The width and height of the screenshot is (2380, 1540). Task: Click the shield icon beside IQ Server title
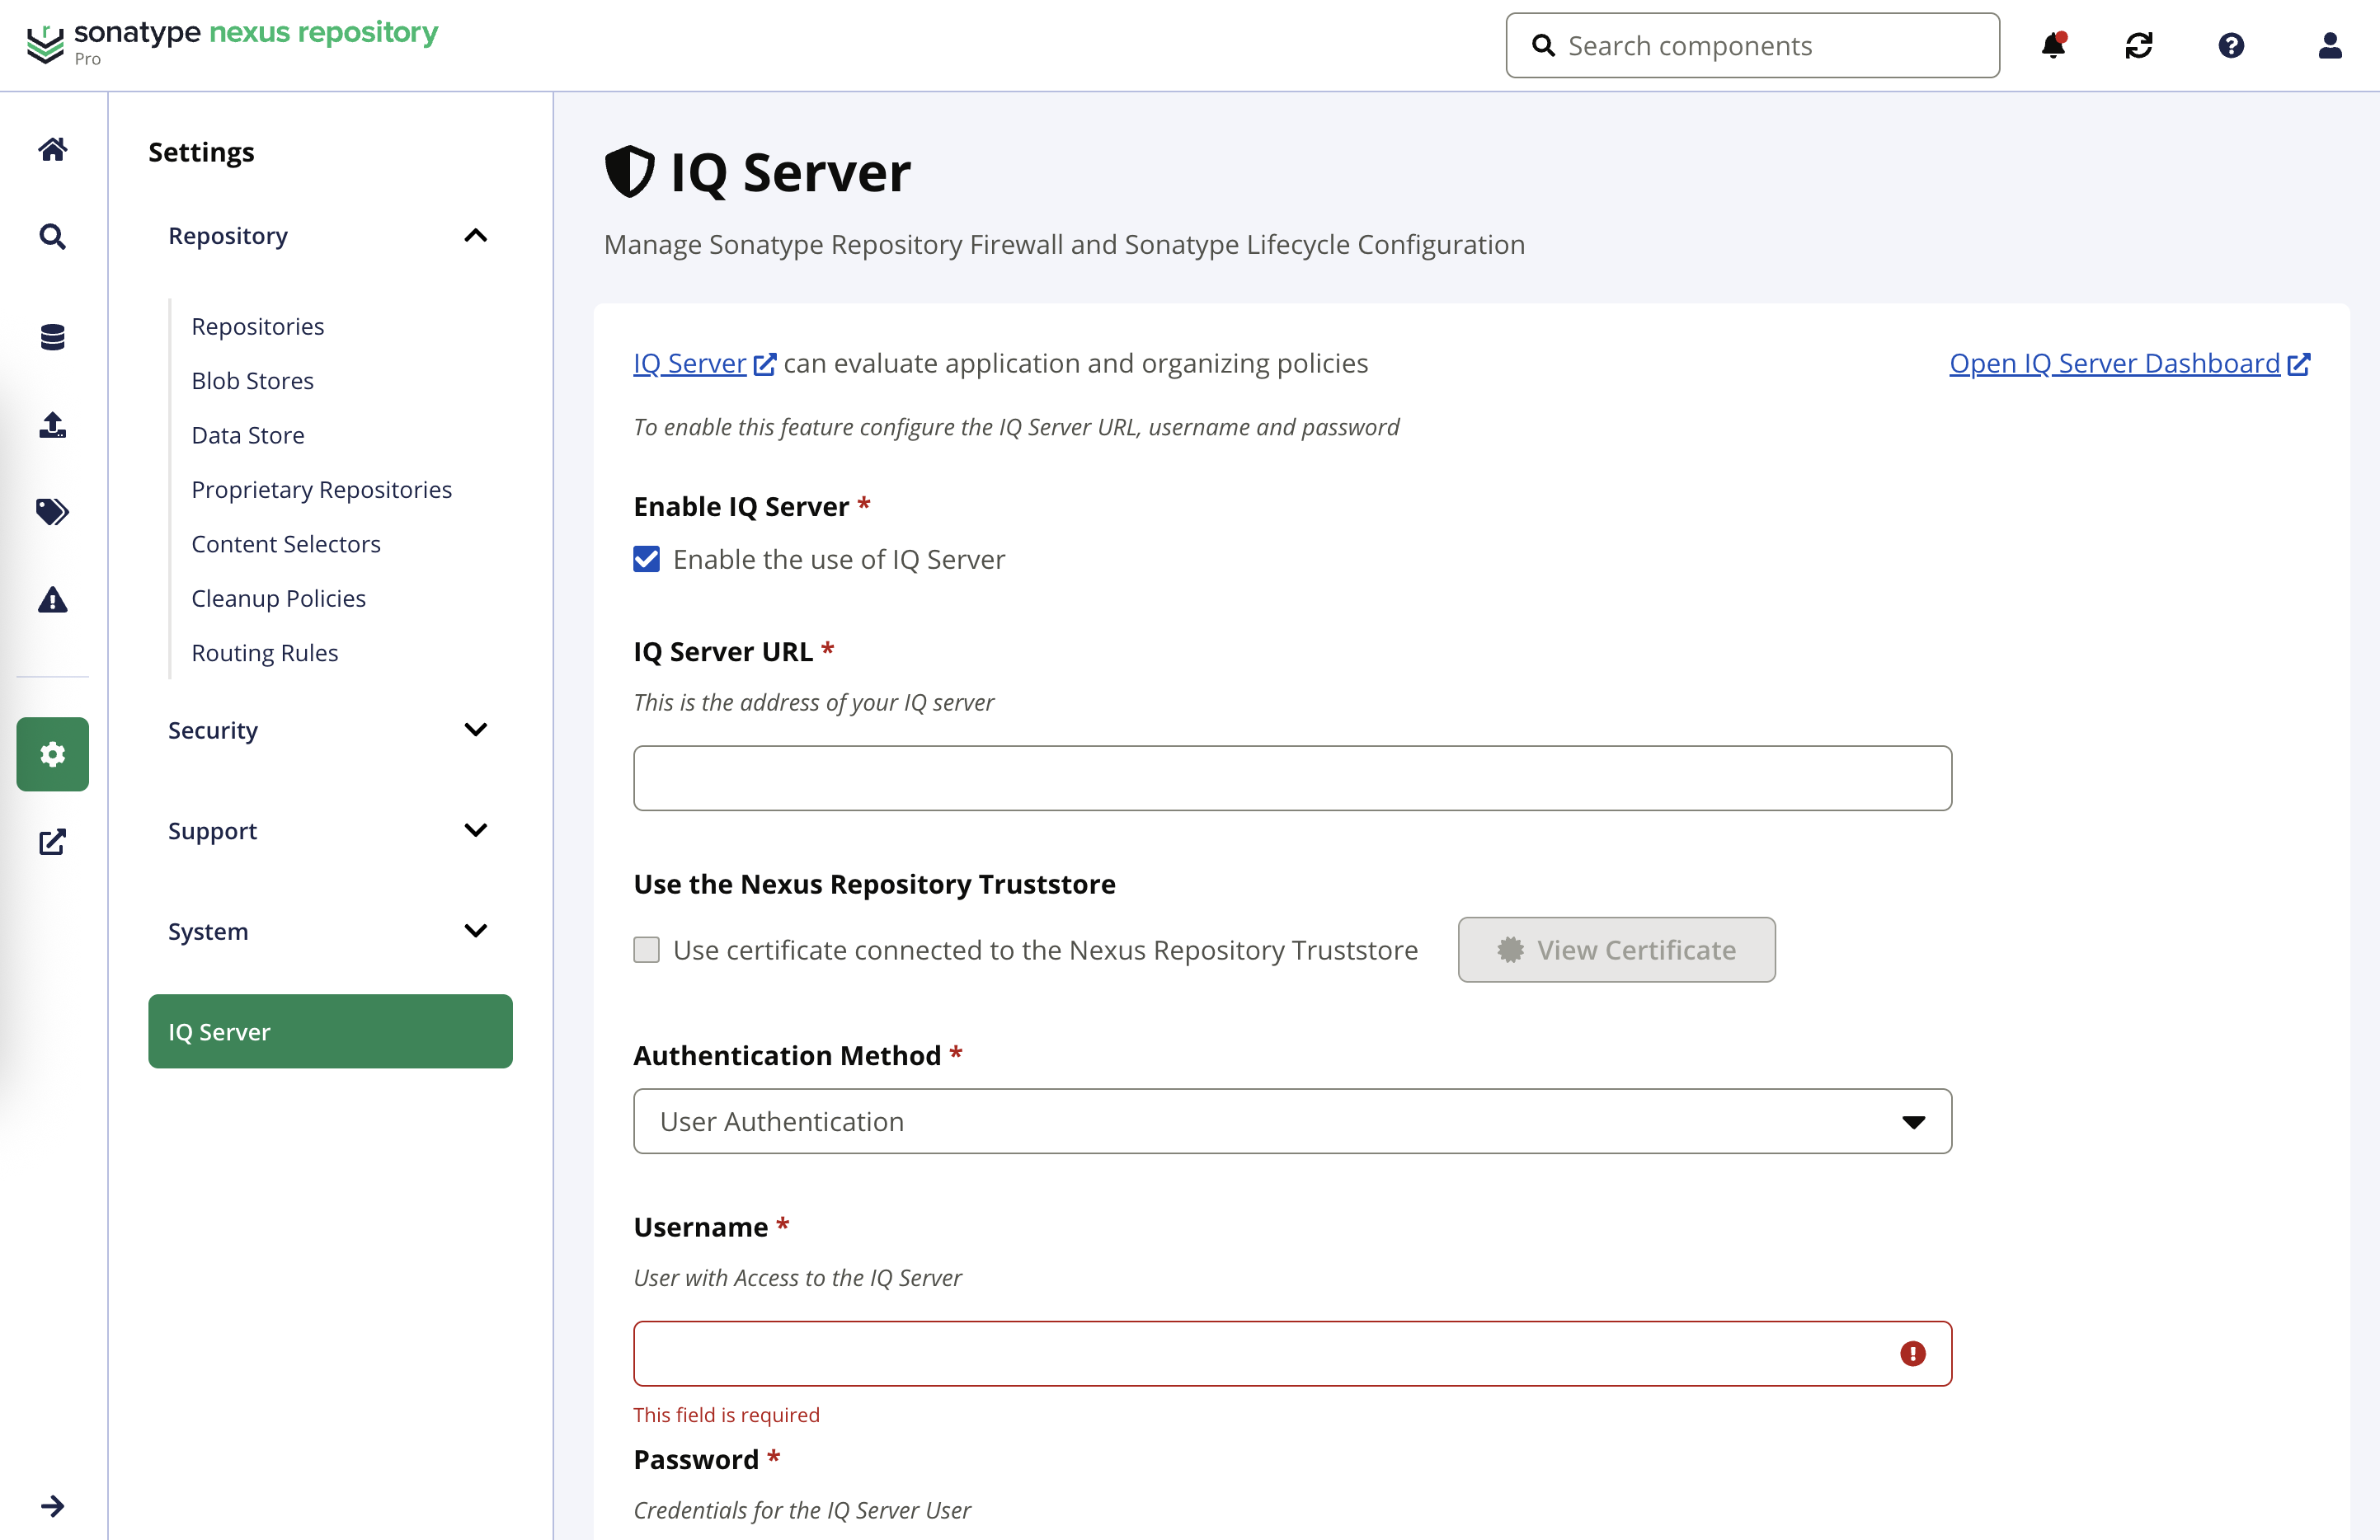point(630,172)
